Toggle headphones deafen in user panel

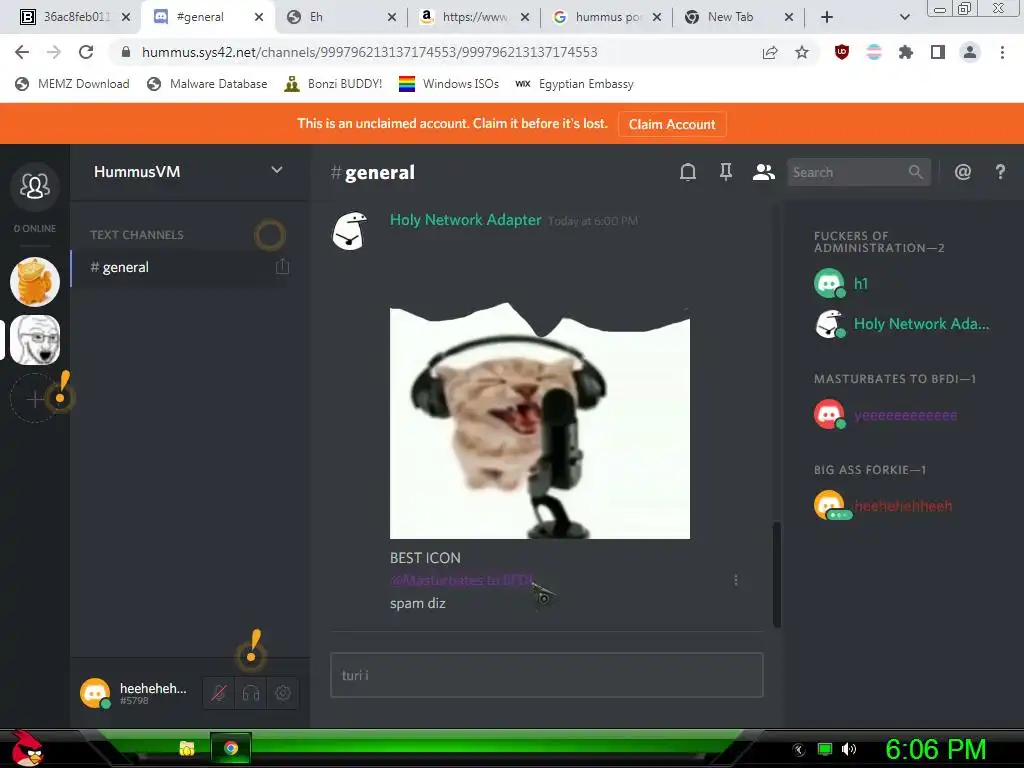point(251,693)
